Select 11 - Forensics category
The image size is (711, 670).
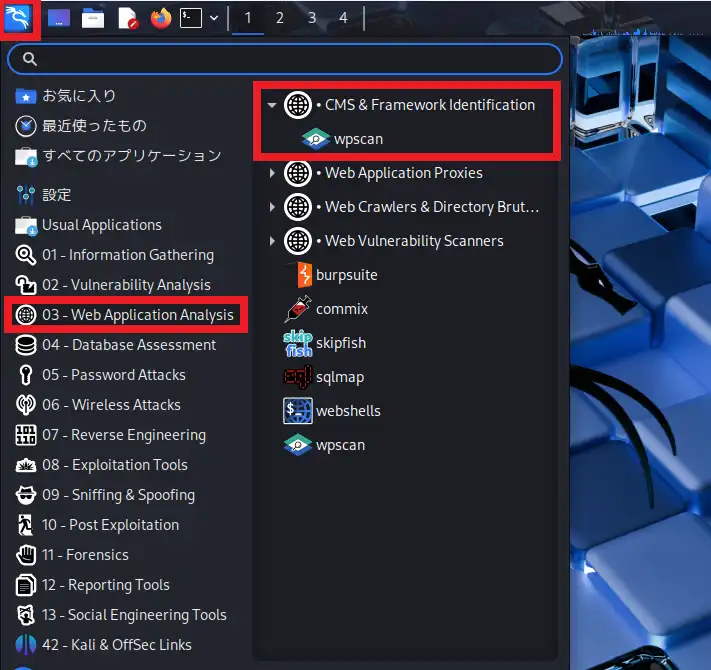click(x=72, y=554)
